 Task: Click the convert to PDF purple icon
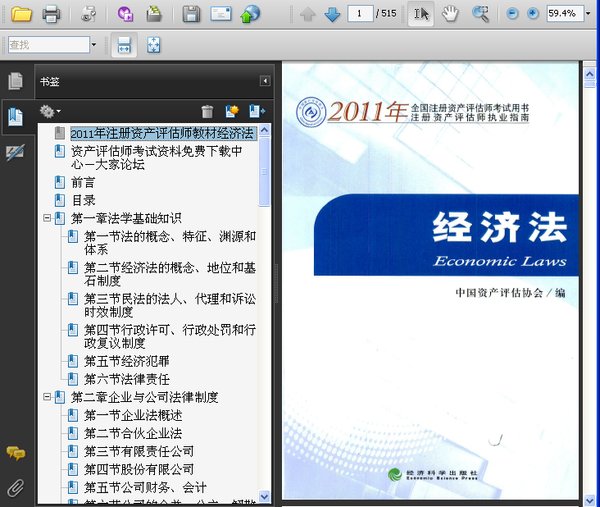coord(125,15)
